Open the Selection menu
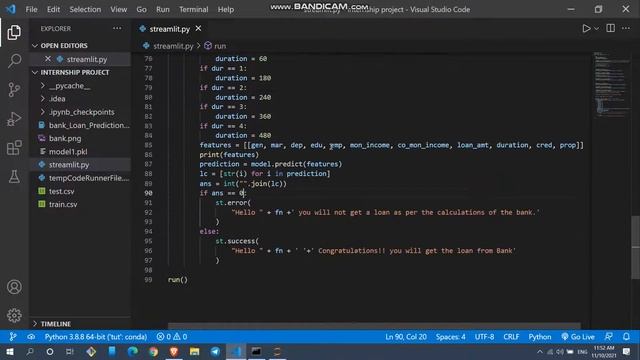 85,9
